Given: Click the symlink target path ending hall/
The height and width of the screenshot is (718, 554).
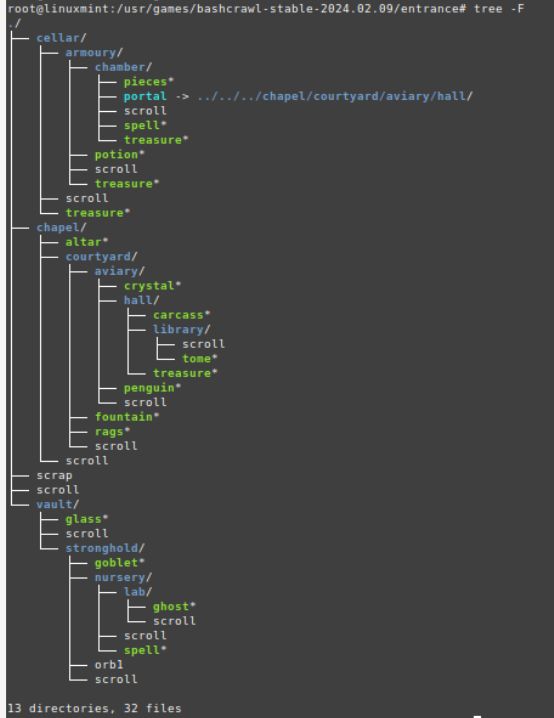Looking at the screenshot, I should [335, 96].
